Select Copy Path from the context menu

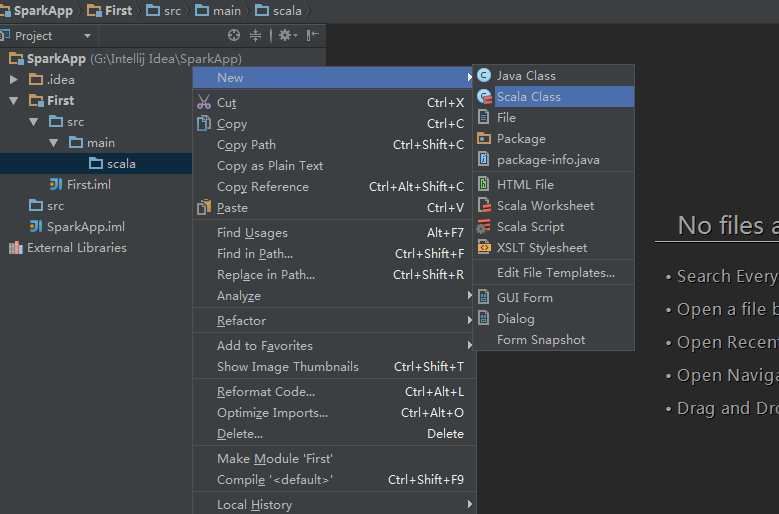tap(334, 145)
